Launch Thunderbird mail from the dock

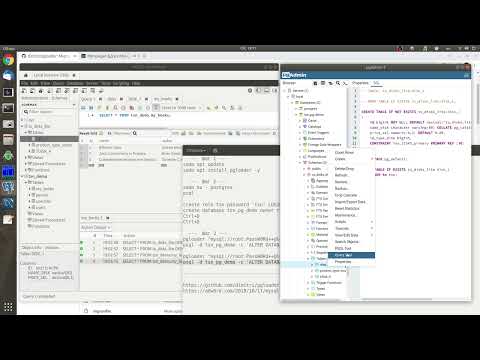coord(8,76)
